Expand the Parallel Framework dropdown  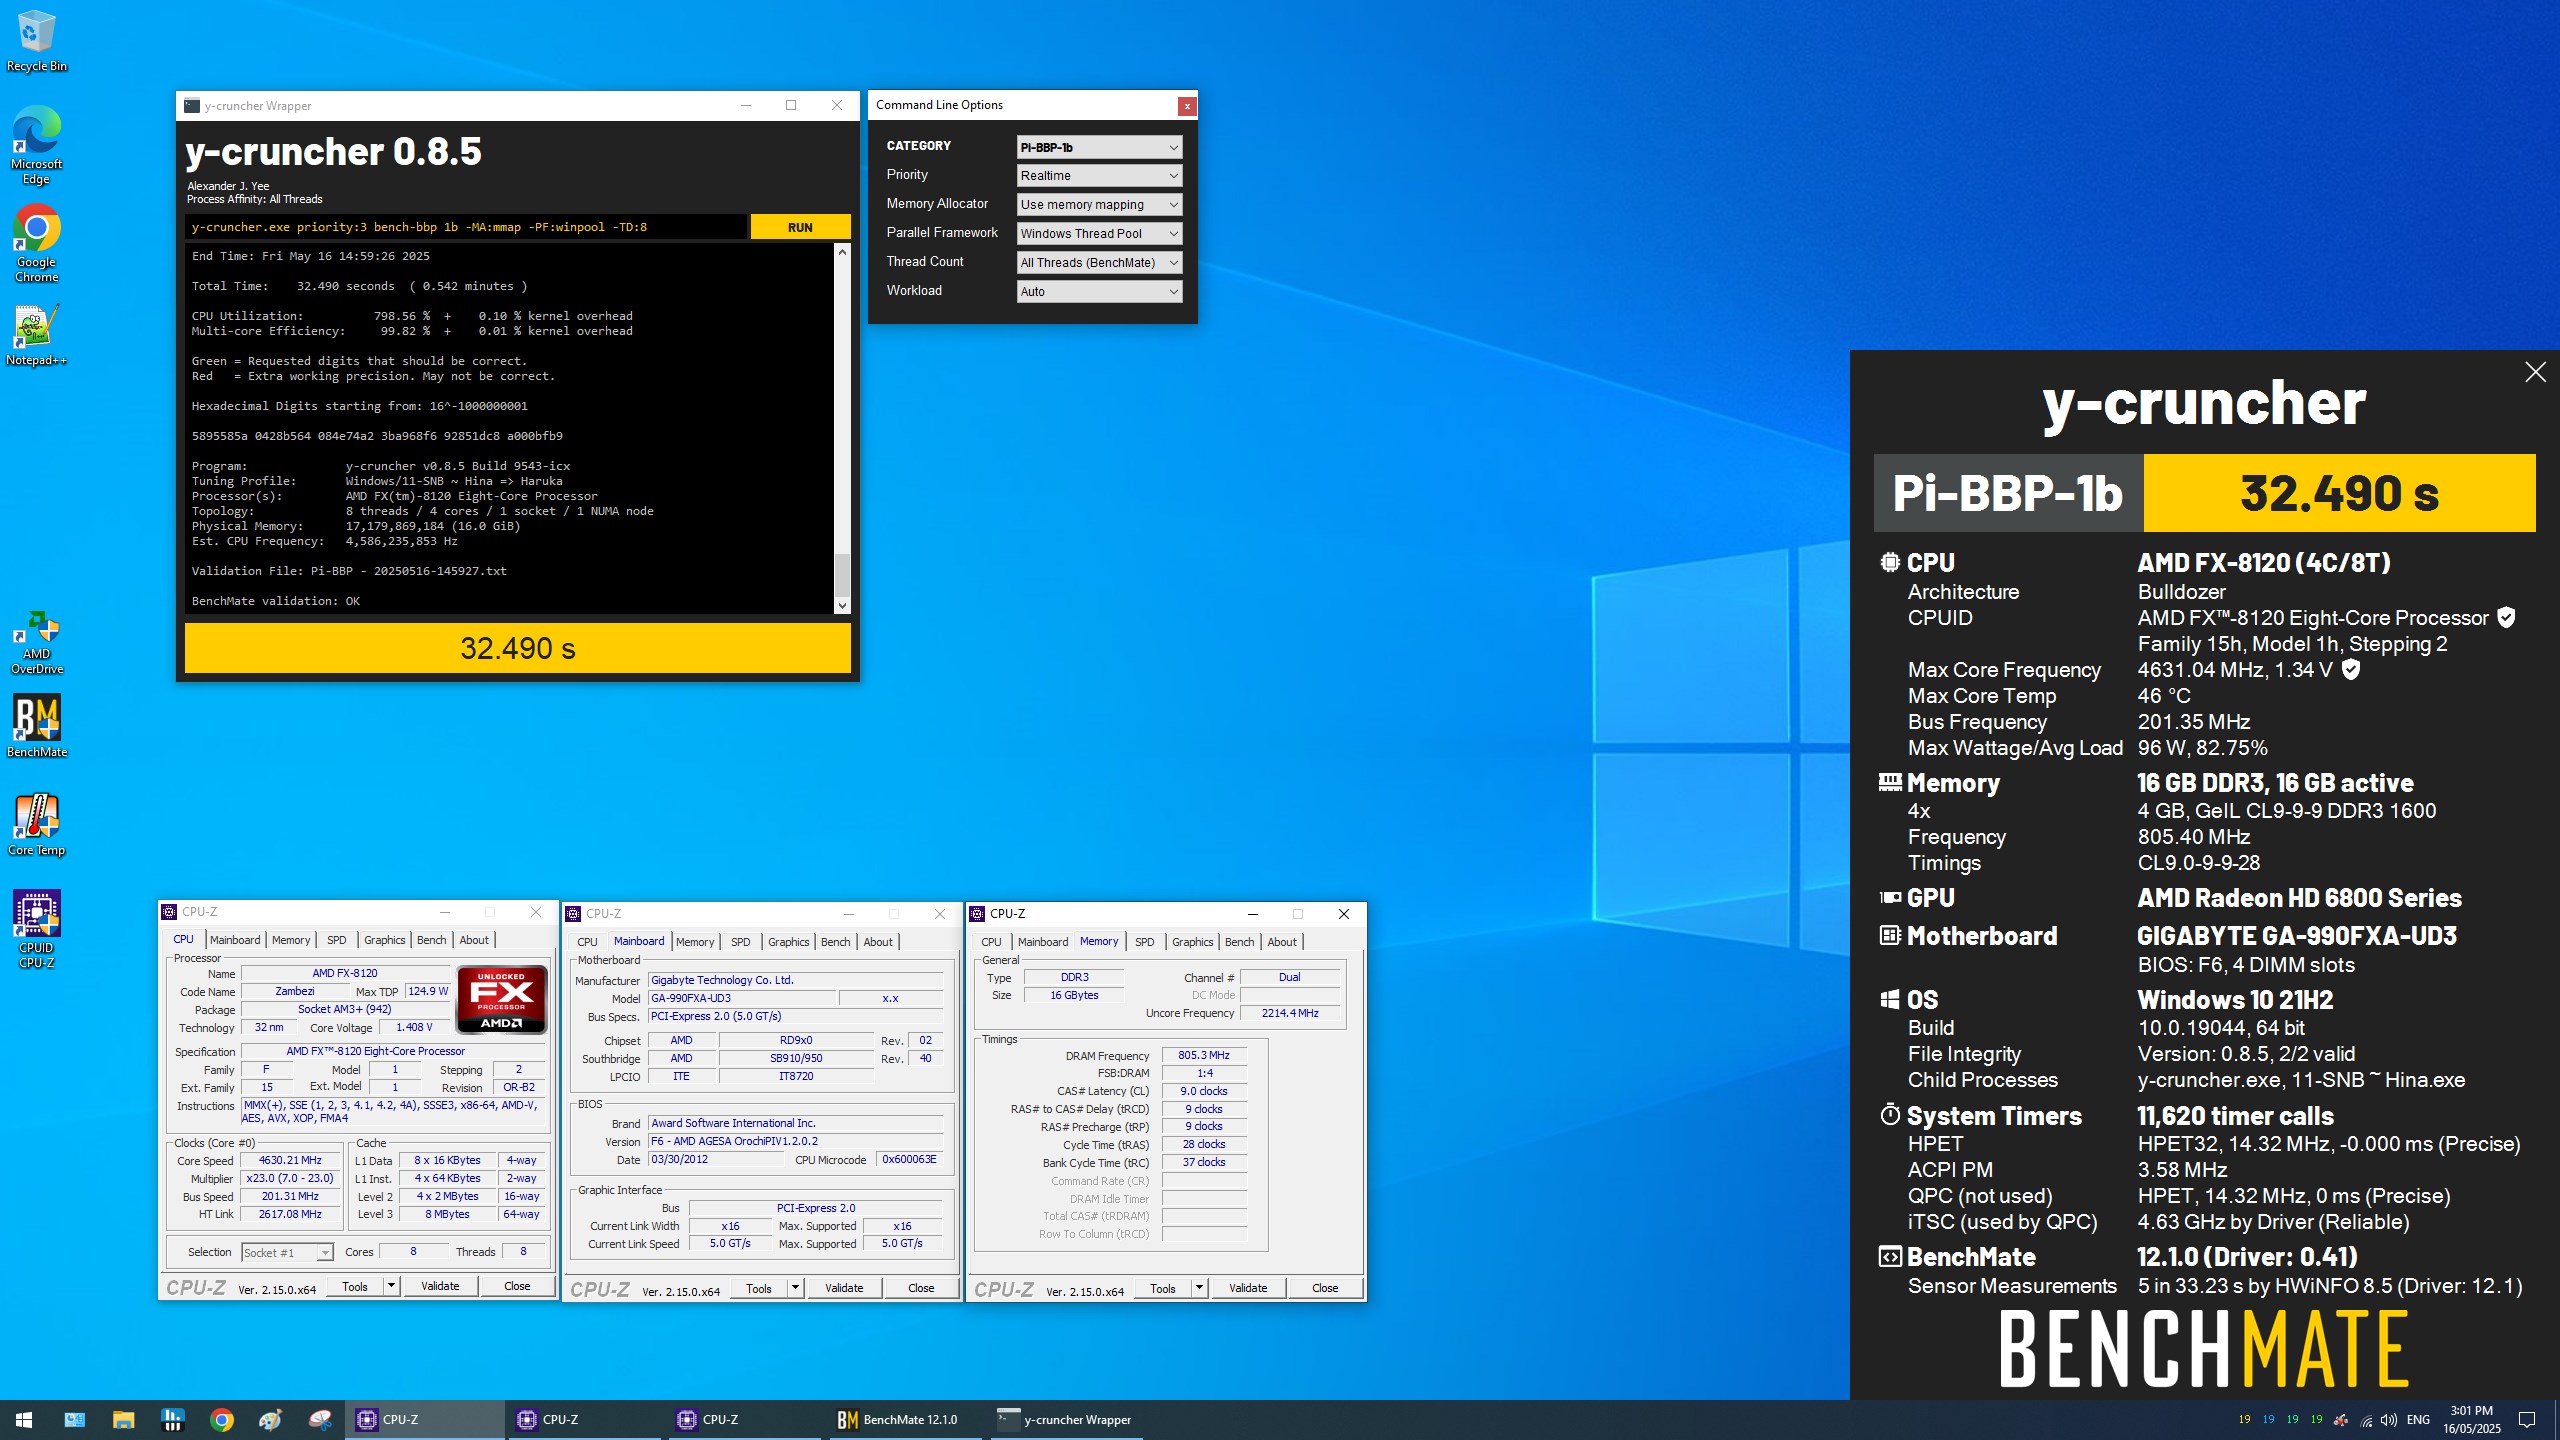tap(1099, 234)
